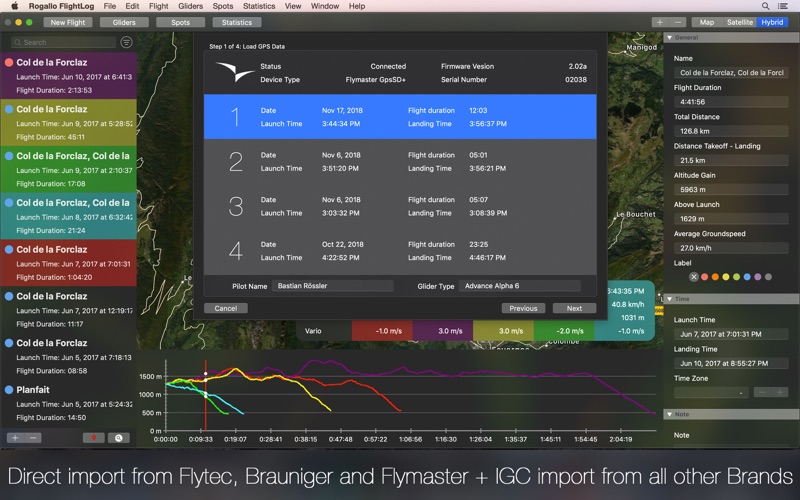
Task: Click the Statistics toolbar button
Action: [x=237, y=22]
